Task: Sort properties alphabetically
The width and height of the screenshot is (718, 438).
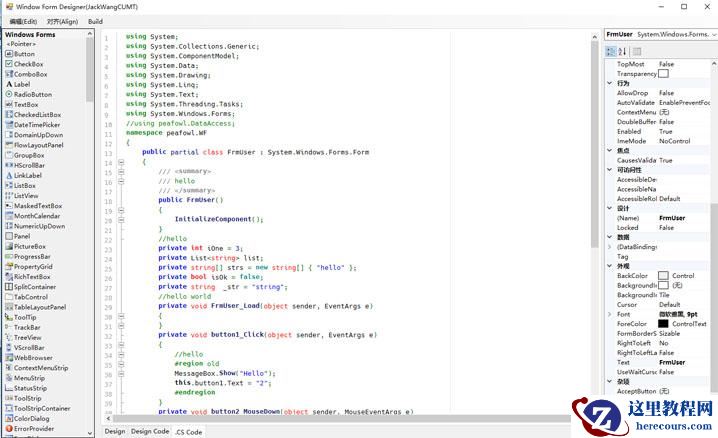Action: tap(622, 51)
